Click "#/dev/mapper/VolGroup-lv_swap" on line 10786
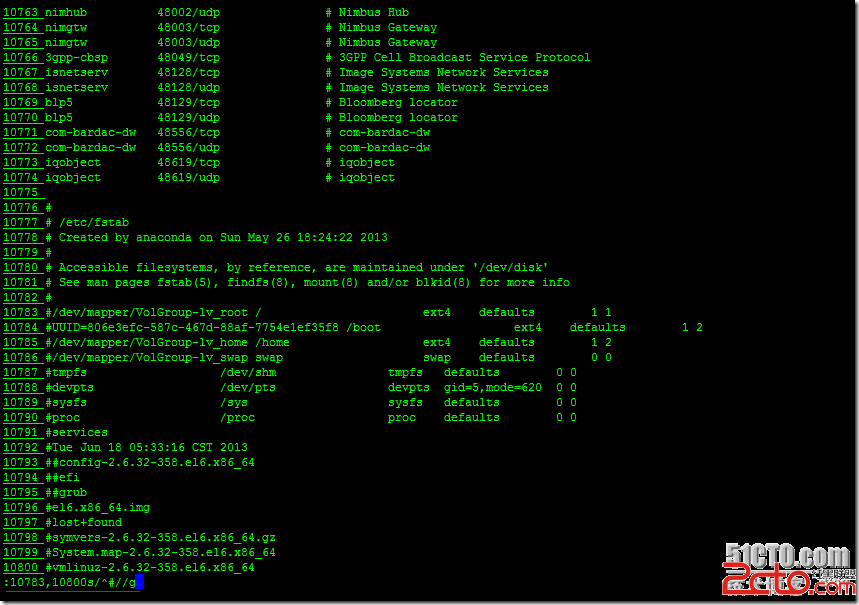The width and height of the screenshot is (859, 605). click(x=147, y=357)
